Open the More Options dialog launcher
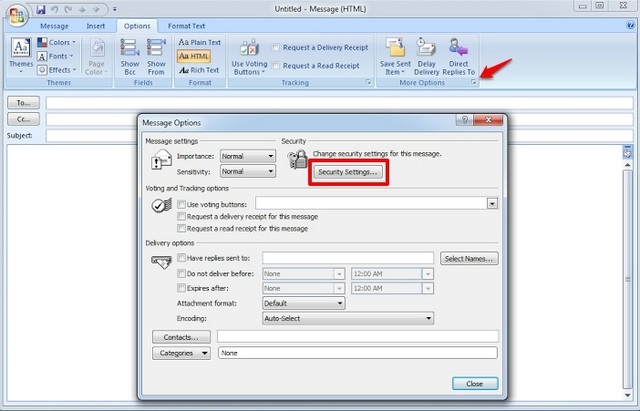This screenshot has width=640, height=411. (x=474, y=83)
